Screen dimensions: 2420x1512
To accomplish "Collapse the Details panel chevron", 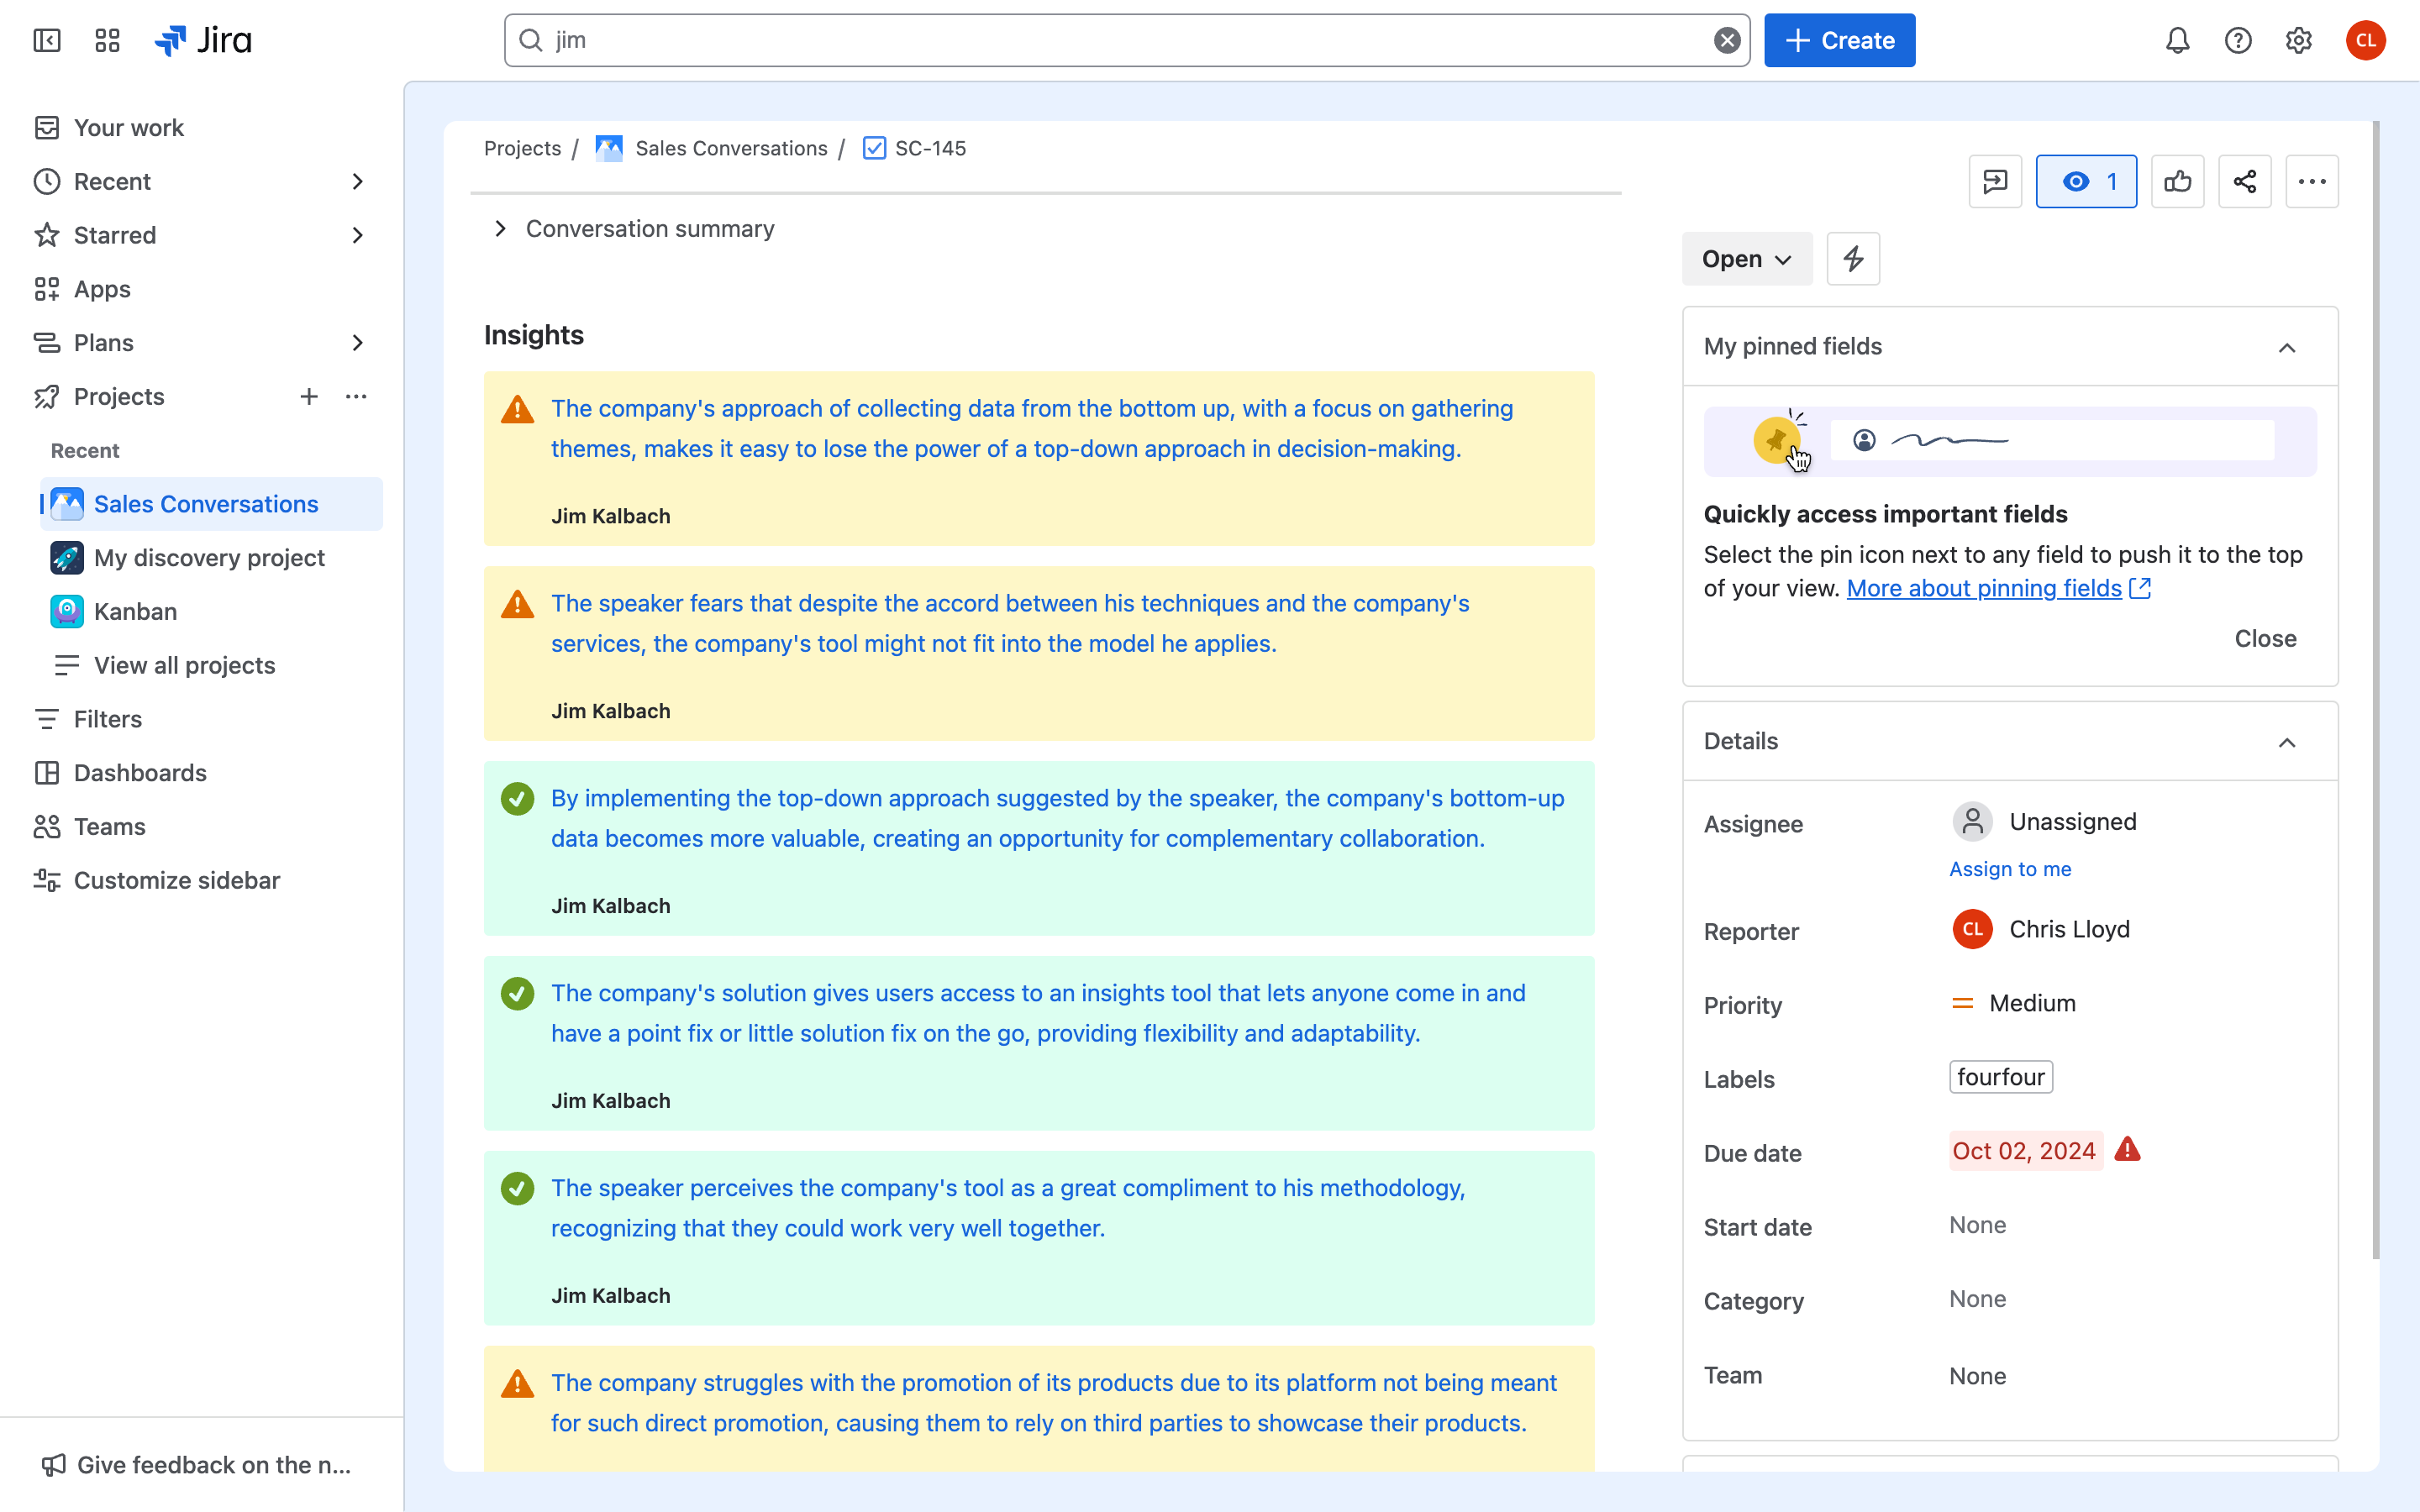I will 2286,742.
